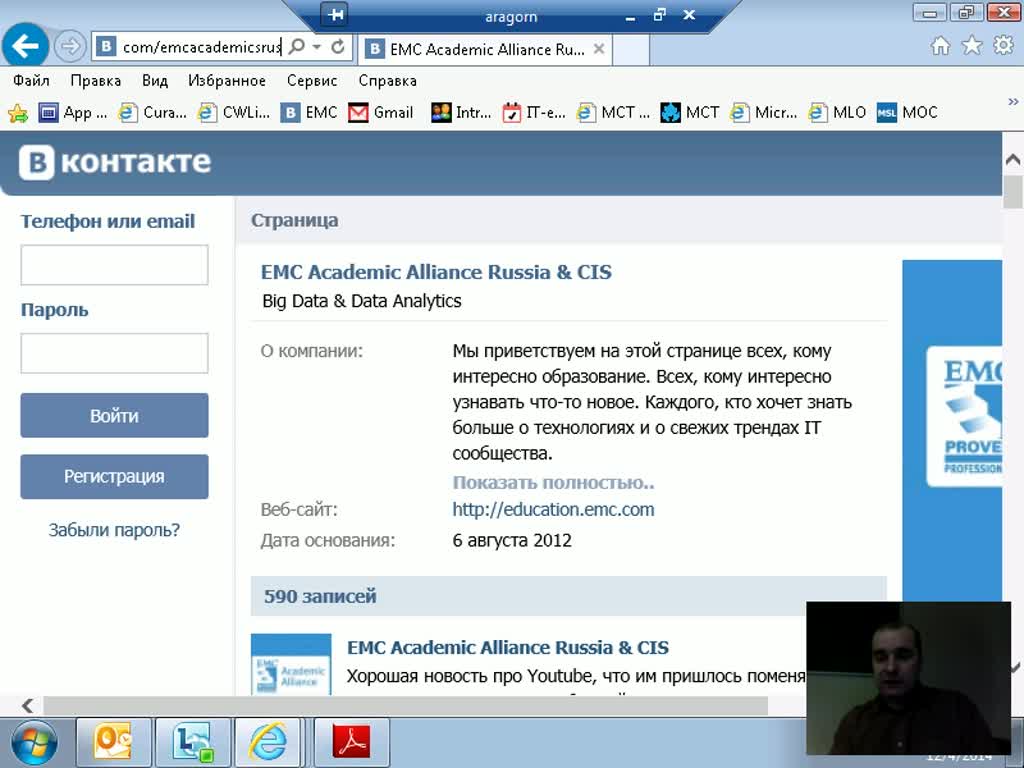Open the Избранное menu
This screenshot has height=768, width=1024.
[227, 80]
